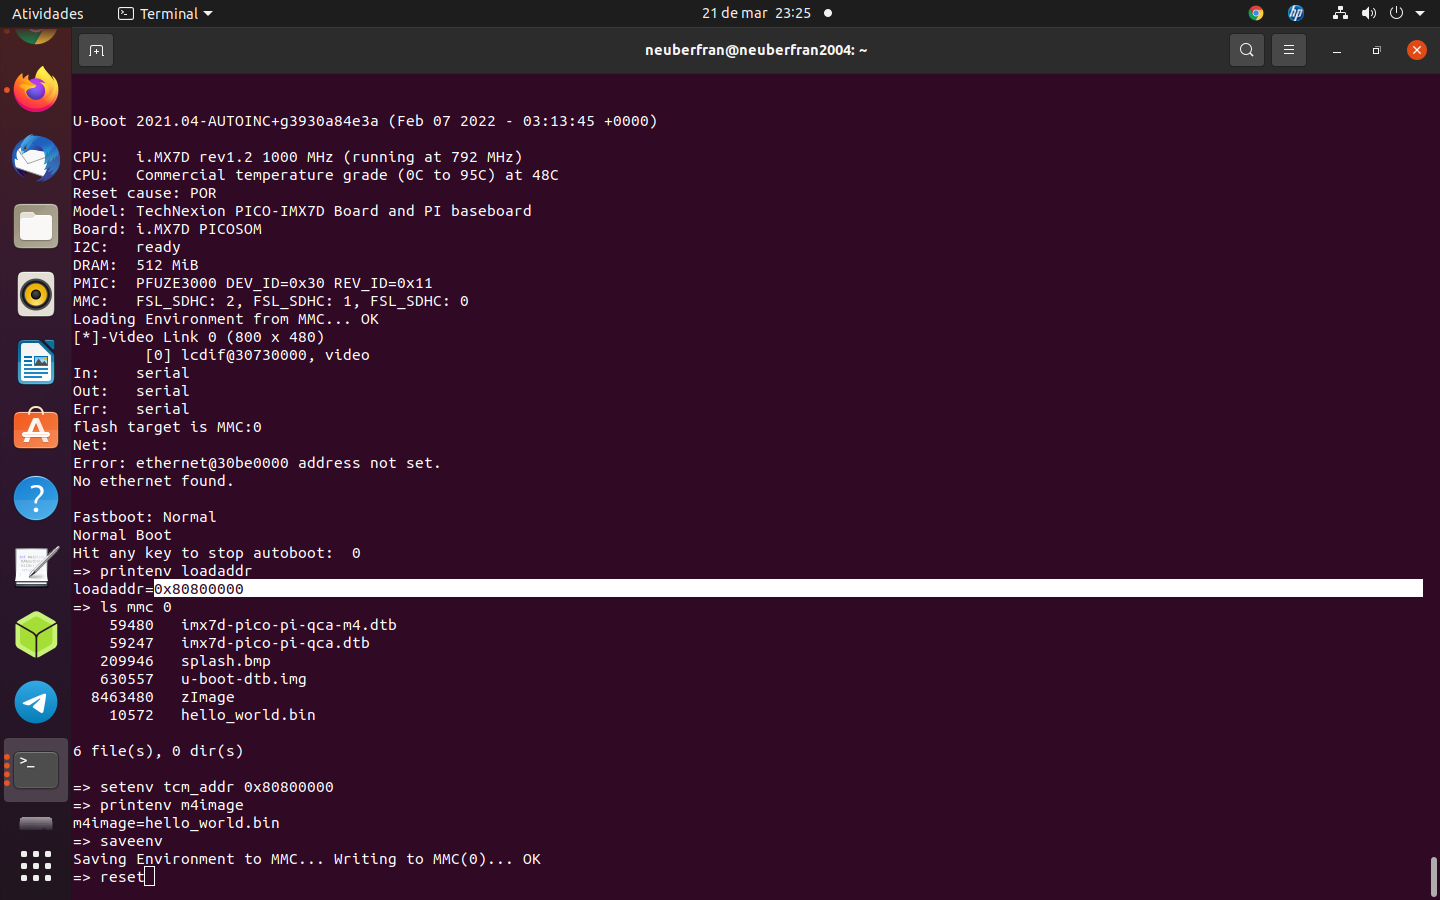Expand the system menu arrow

click(1420, 14)
